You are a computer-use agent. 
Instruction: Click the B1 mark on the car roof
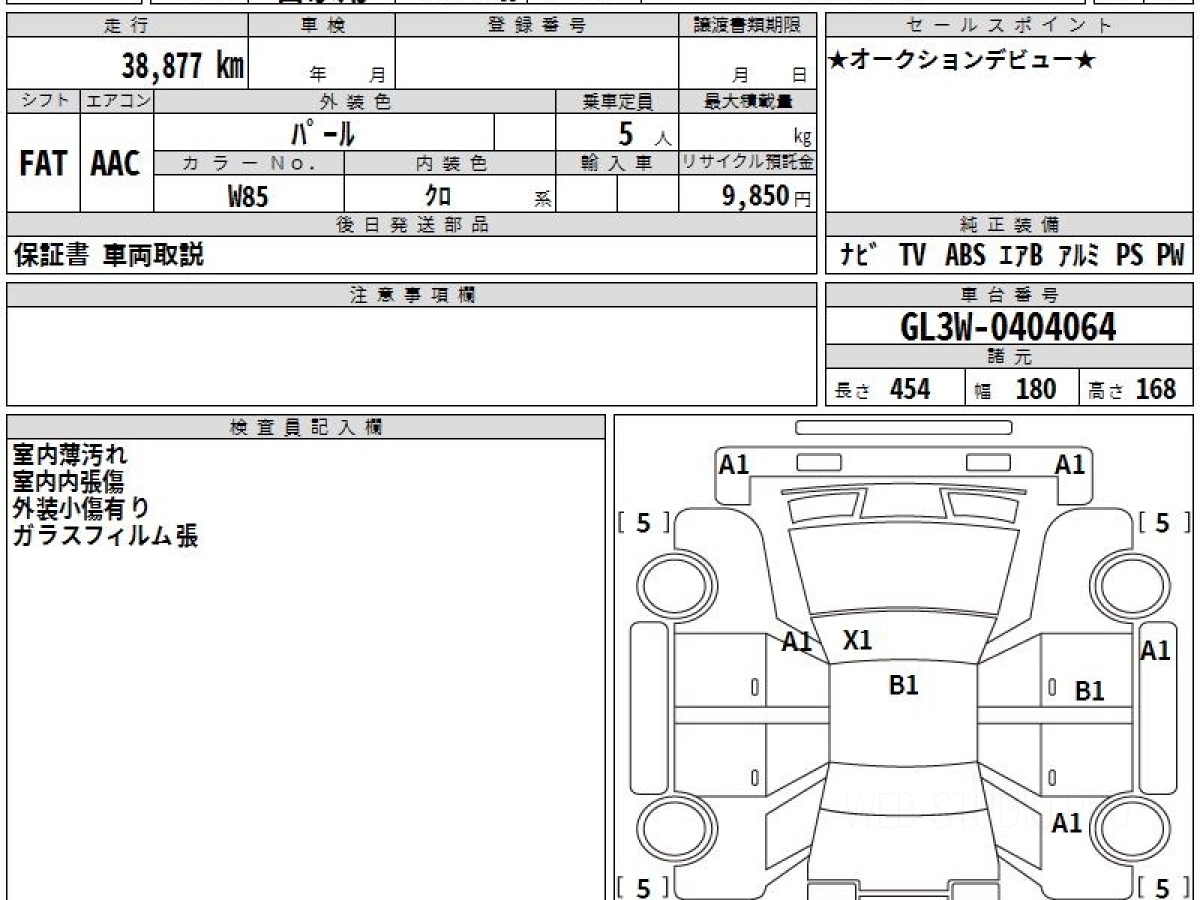(x=904, y=685)
